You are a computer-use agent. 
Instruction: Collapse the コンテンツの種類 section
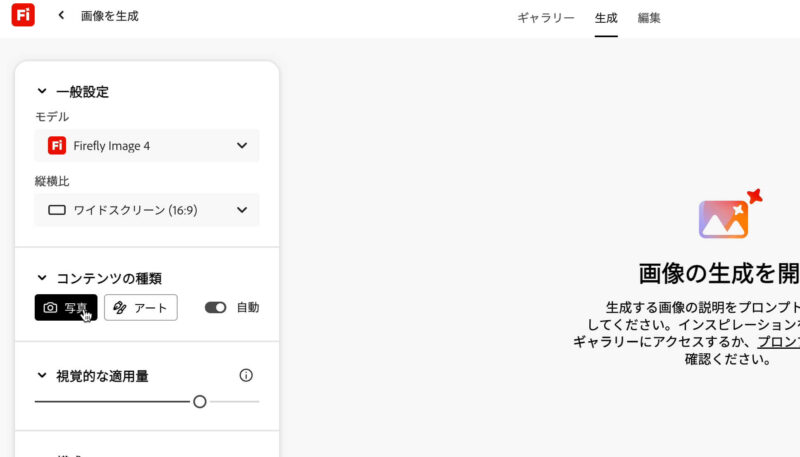[42, 278]
